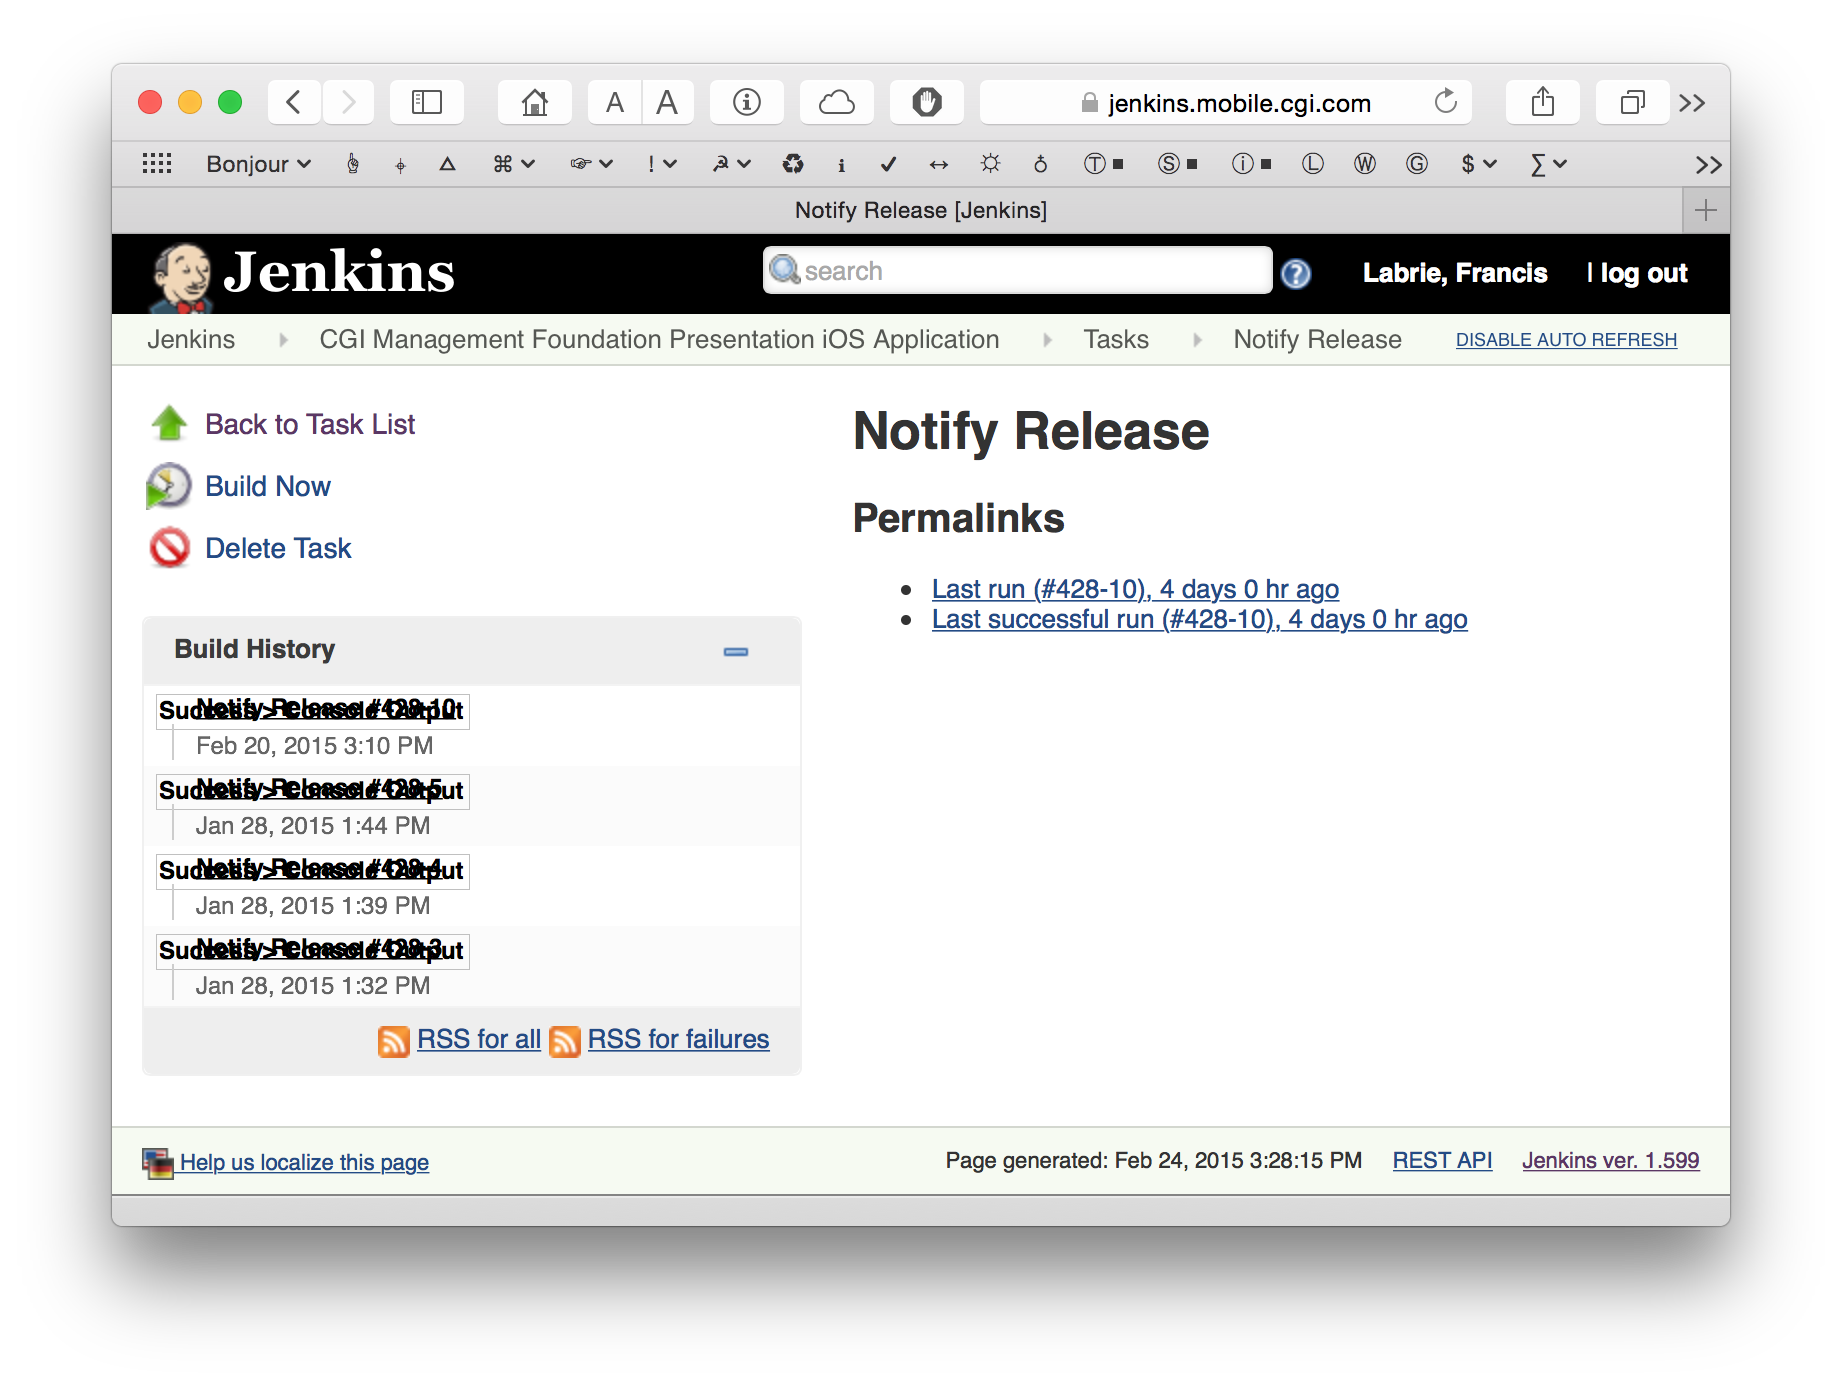This screenshot has height=1386, width=1842.
Task: Toggle the Safari sidebar button
Action: pyautogui.click(x=427, y=103)
